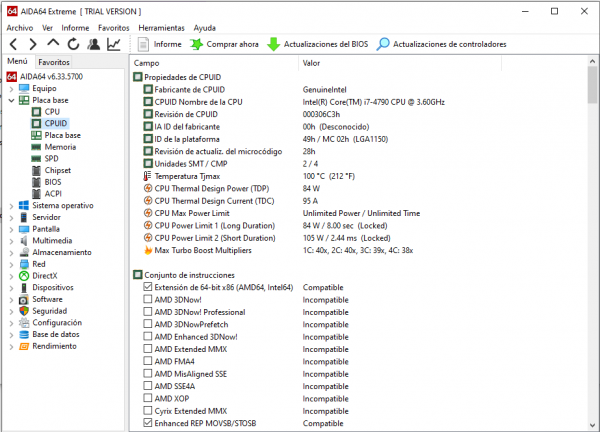Select the Seguridad tree item

coord(49,311)
